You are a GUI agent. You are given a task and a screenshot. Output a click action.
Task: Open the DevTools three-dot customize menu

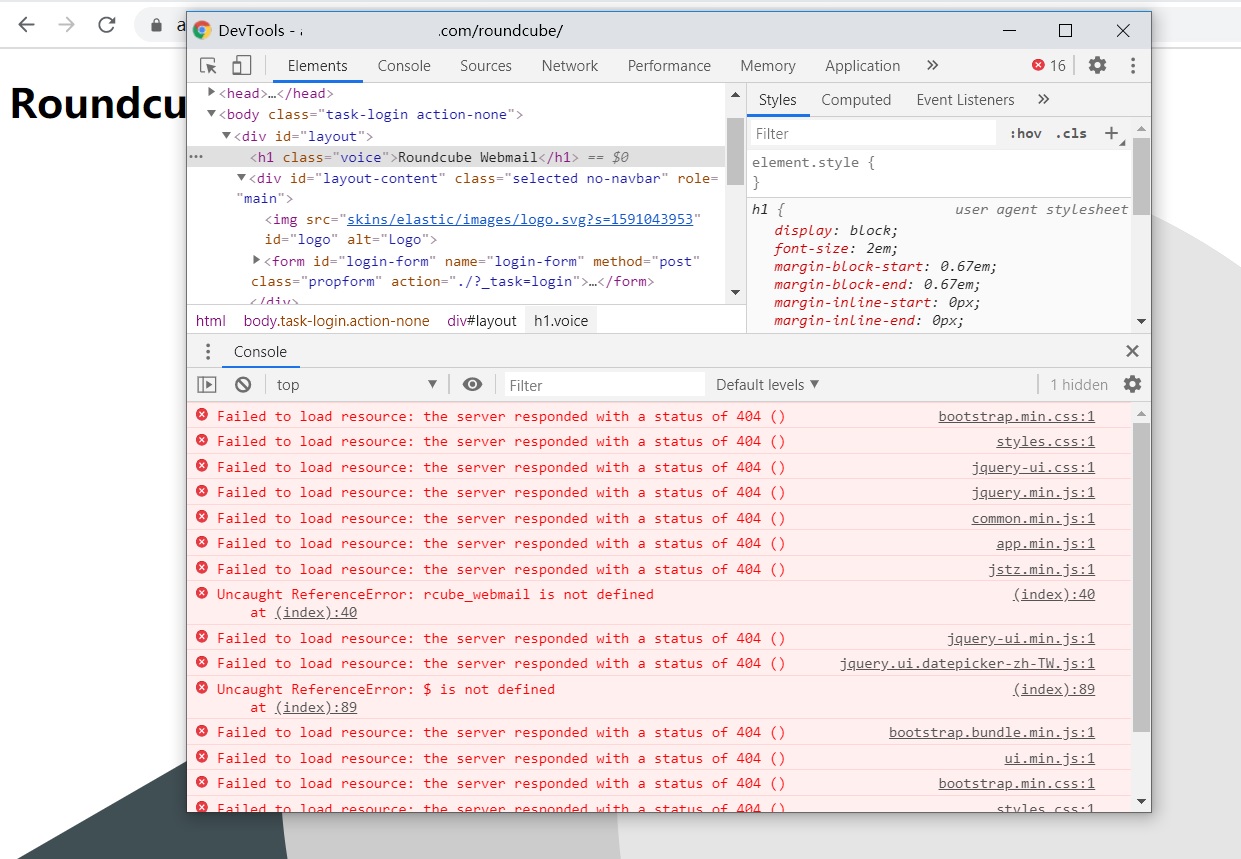[1132, 65]
